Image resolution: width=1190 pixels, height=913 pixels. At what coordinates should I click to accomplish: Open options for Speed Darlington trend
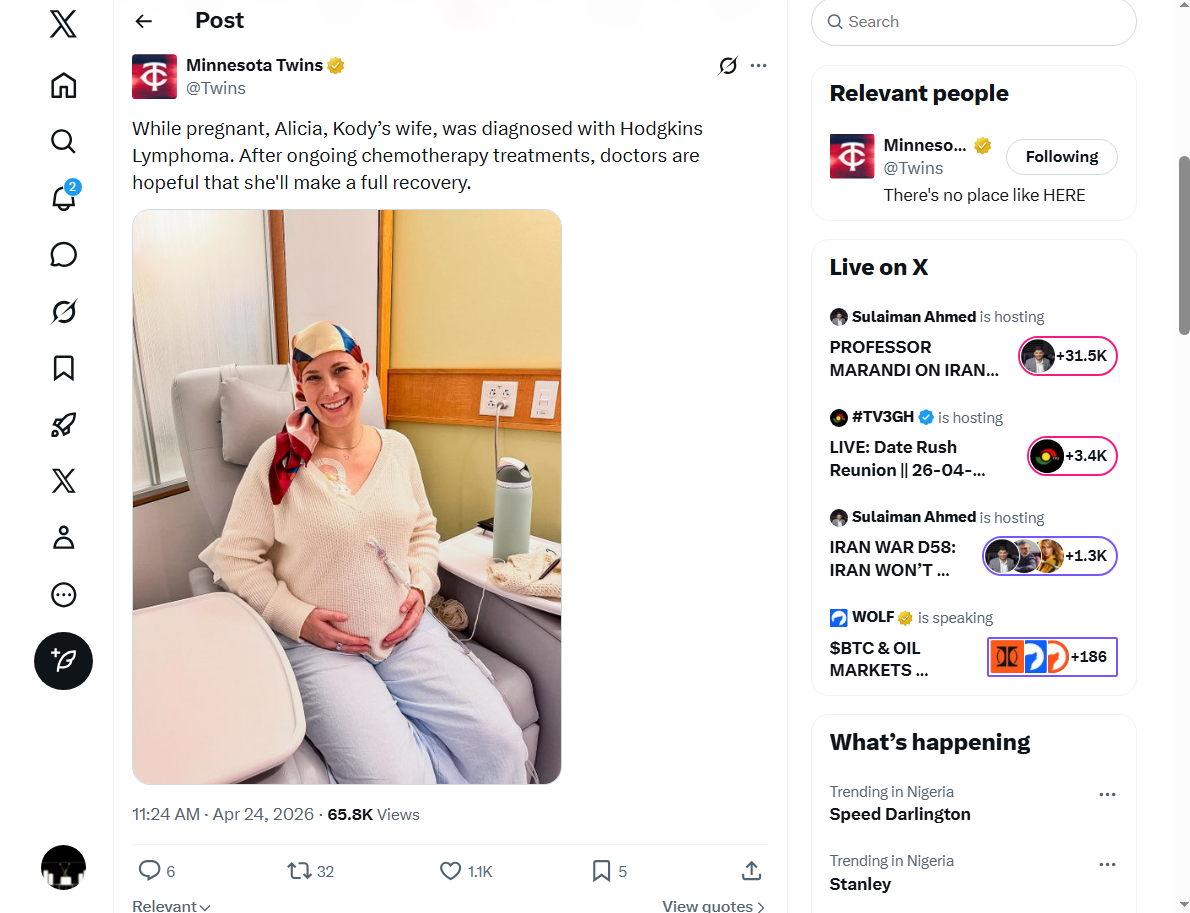1107,795
